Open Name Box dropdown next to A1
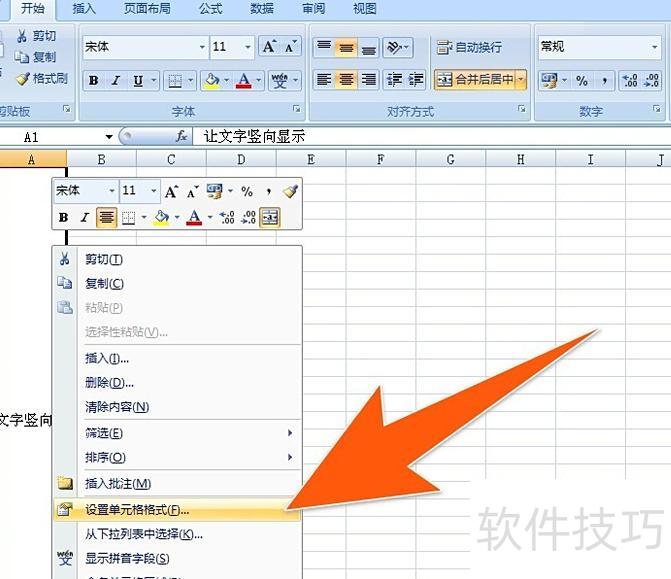Viewport: 671px width, 579px height. [109, 137]
